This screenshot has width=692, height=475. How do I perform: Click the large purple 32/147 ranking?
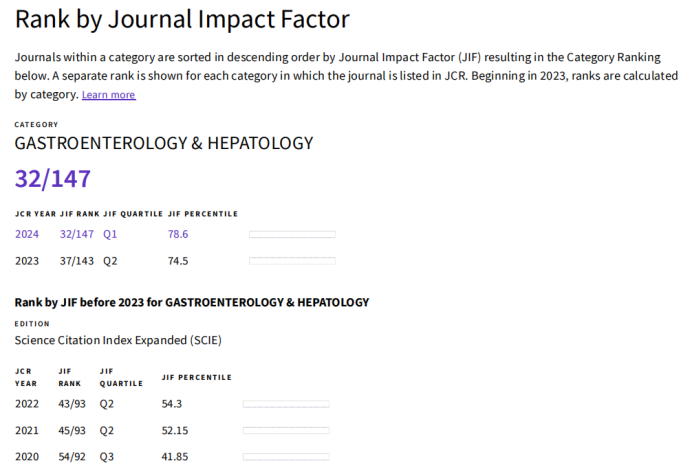click(53, 179)
